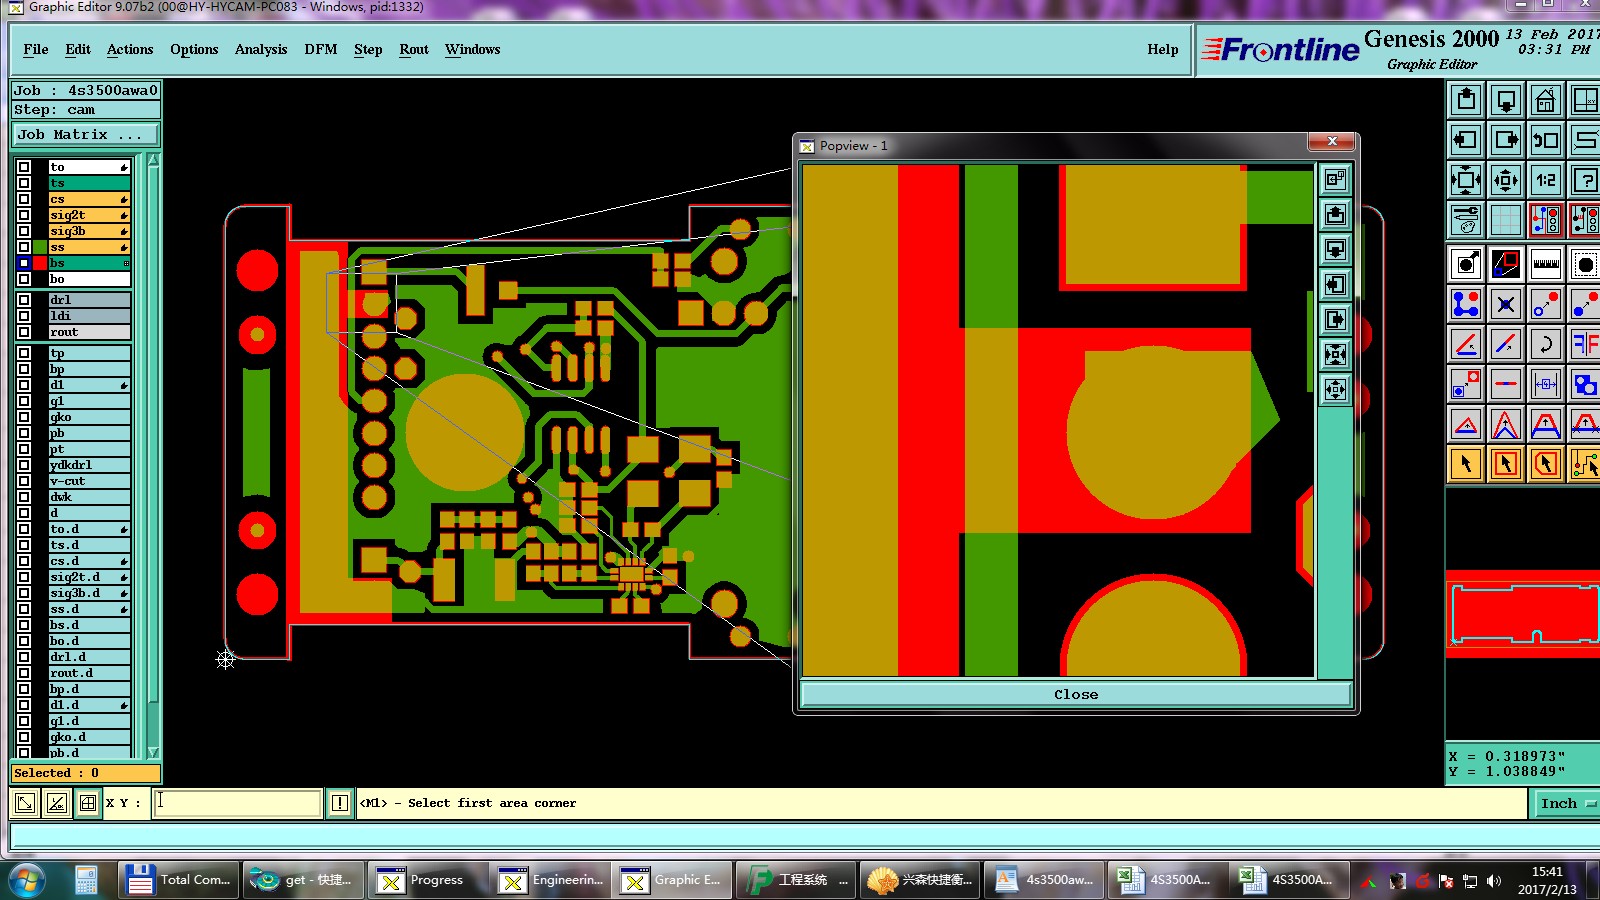Select the ruler measure tool

[1546, 264]
